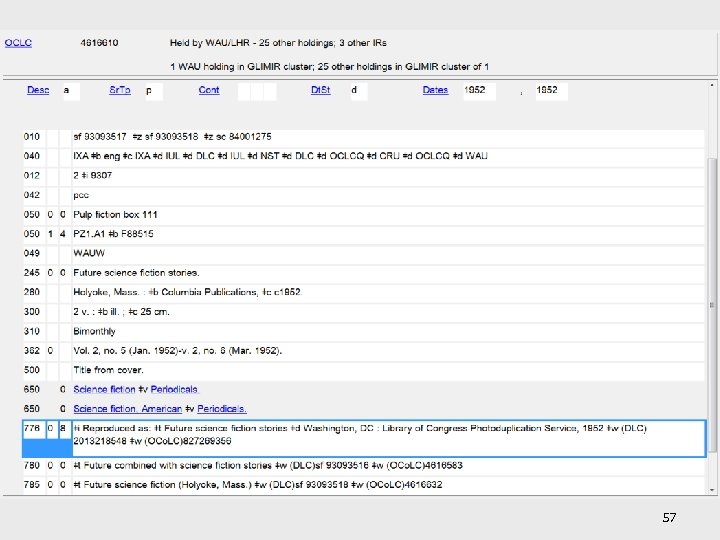Screen dimensions: 720x540
Task: Click the 245 tag number cell
Action: coord(32,273)
